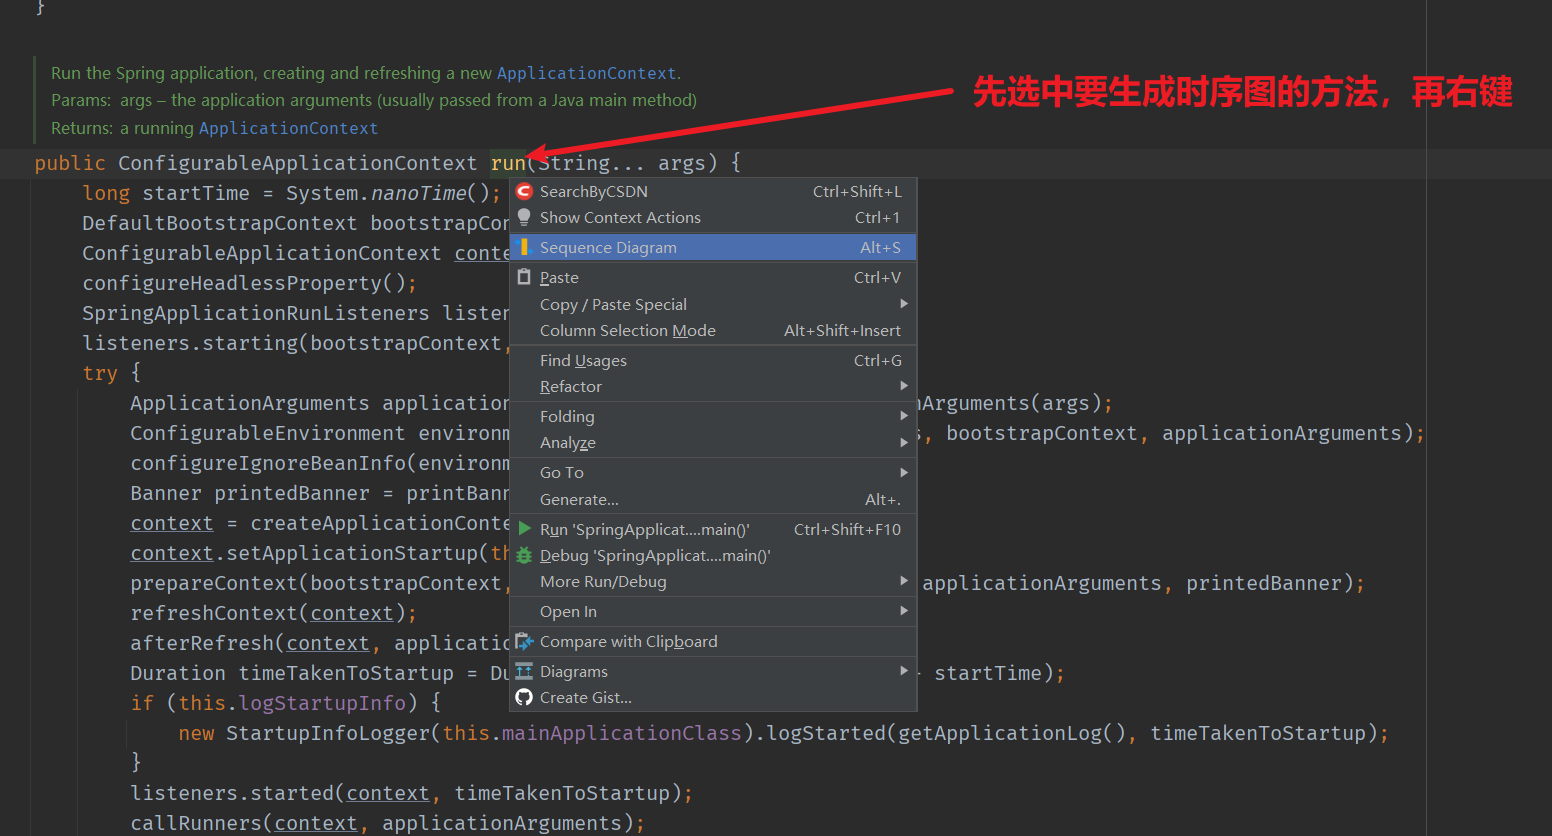
Task: Expand the Diagrams submenu arrow
Action: (x=904, y=670)
